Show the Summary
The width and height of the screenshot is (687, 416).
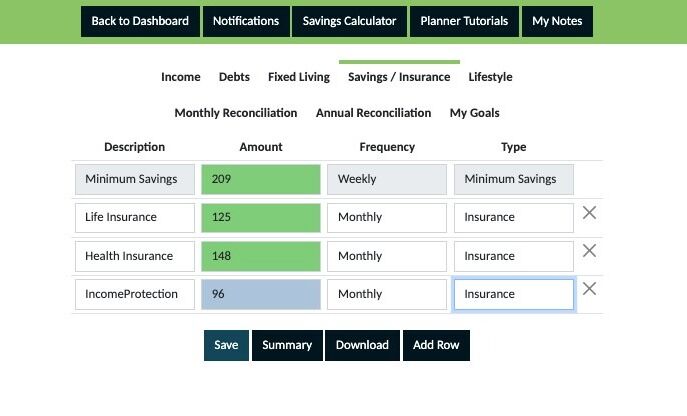[287, 345]
